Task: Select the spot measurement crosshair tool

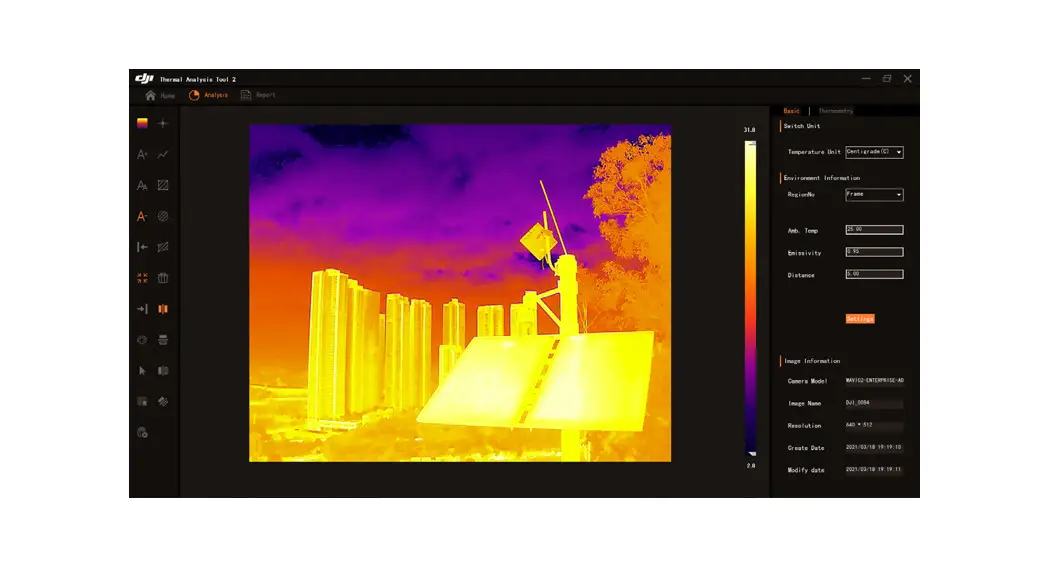Action: click(x=163, y=123)
